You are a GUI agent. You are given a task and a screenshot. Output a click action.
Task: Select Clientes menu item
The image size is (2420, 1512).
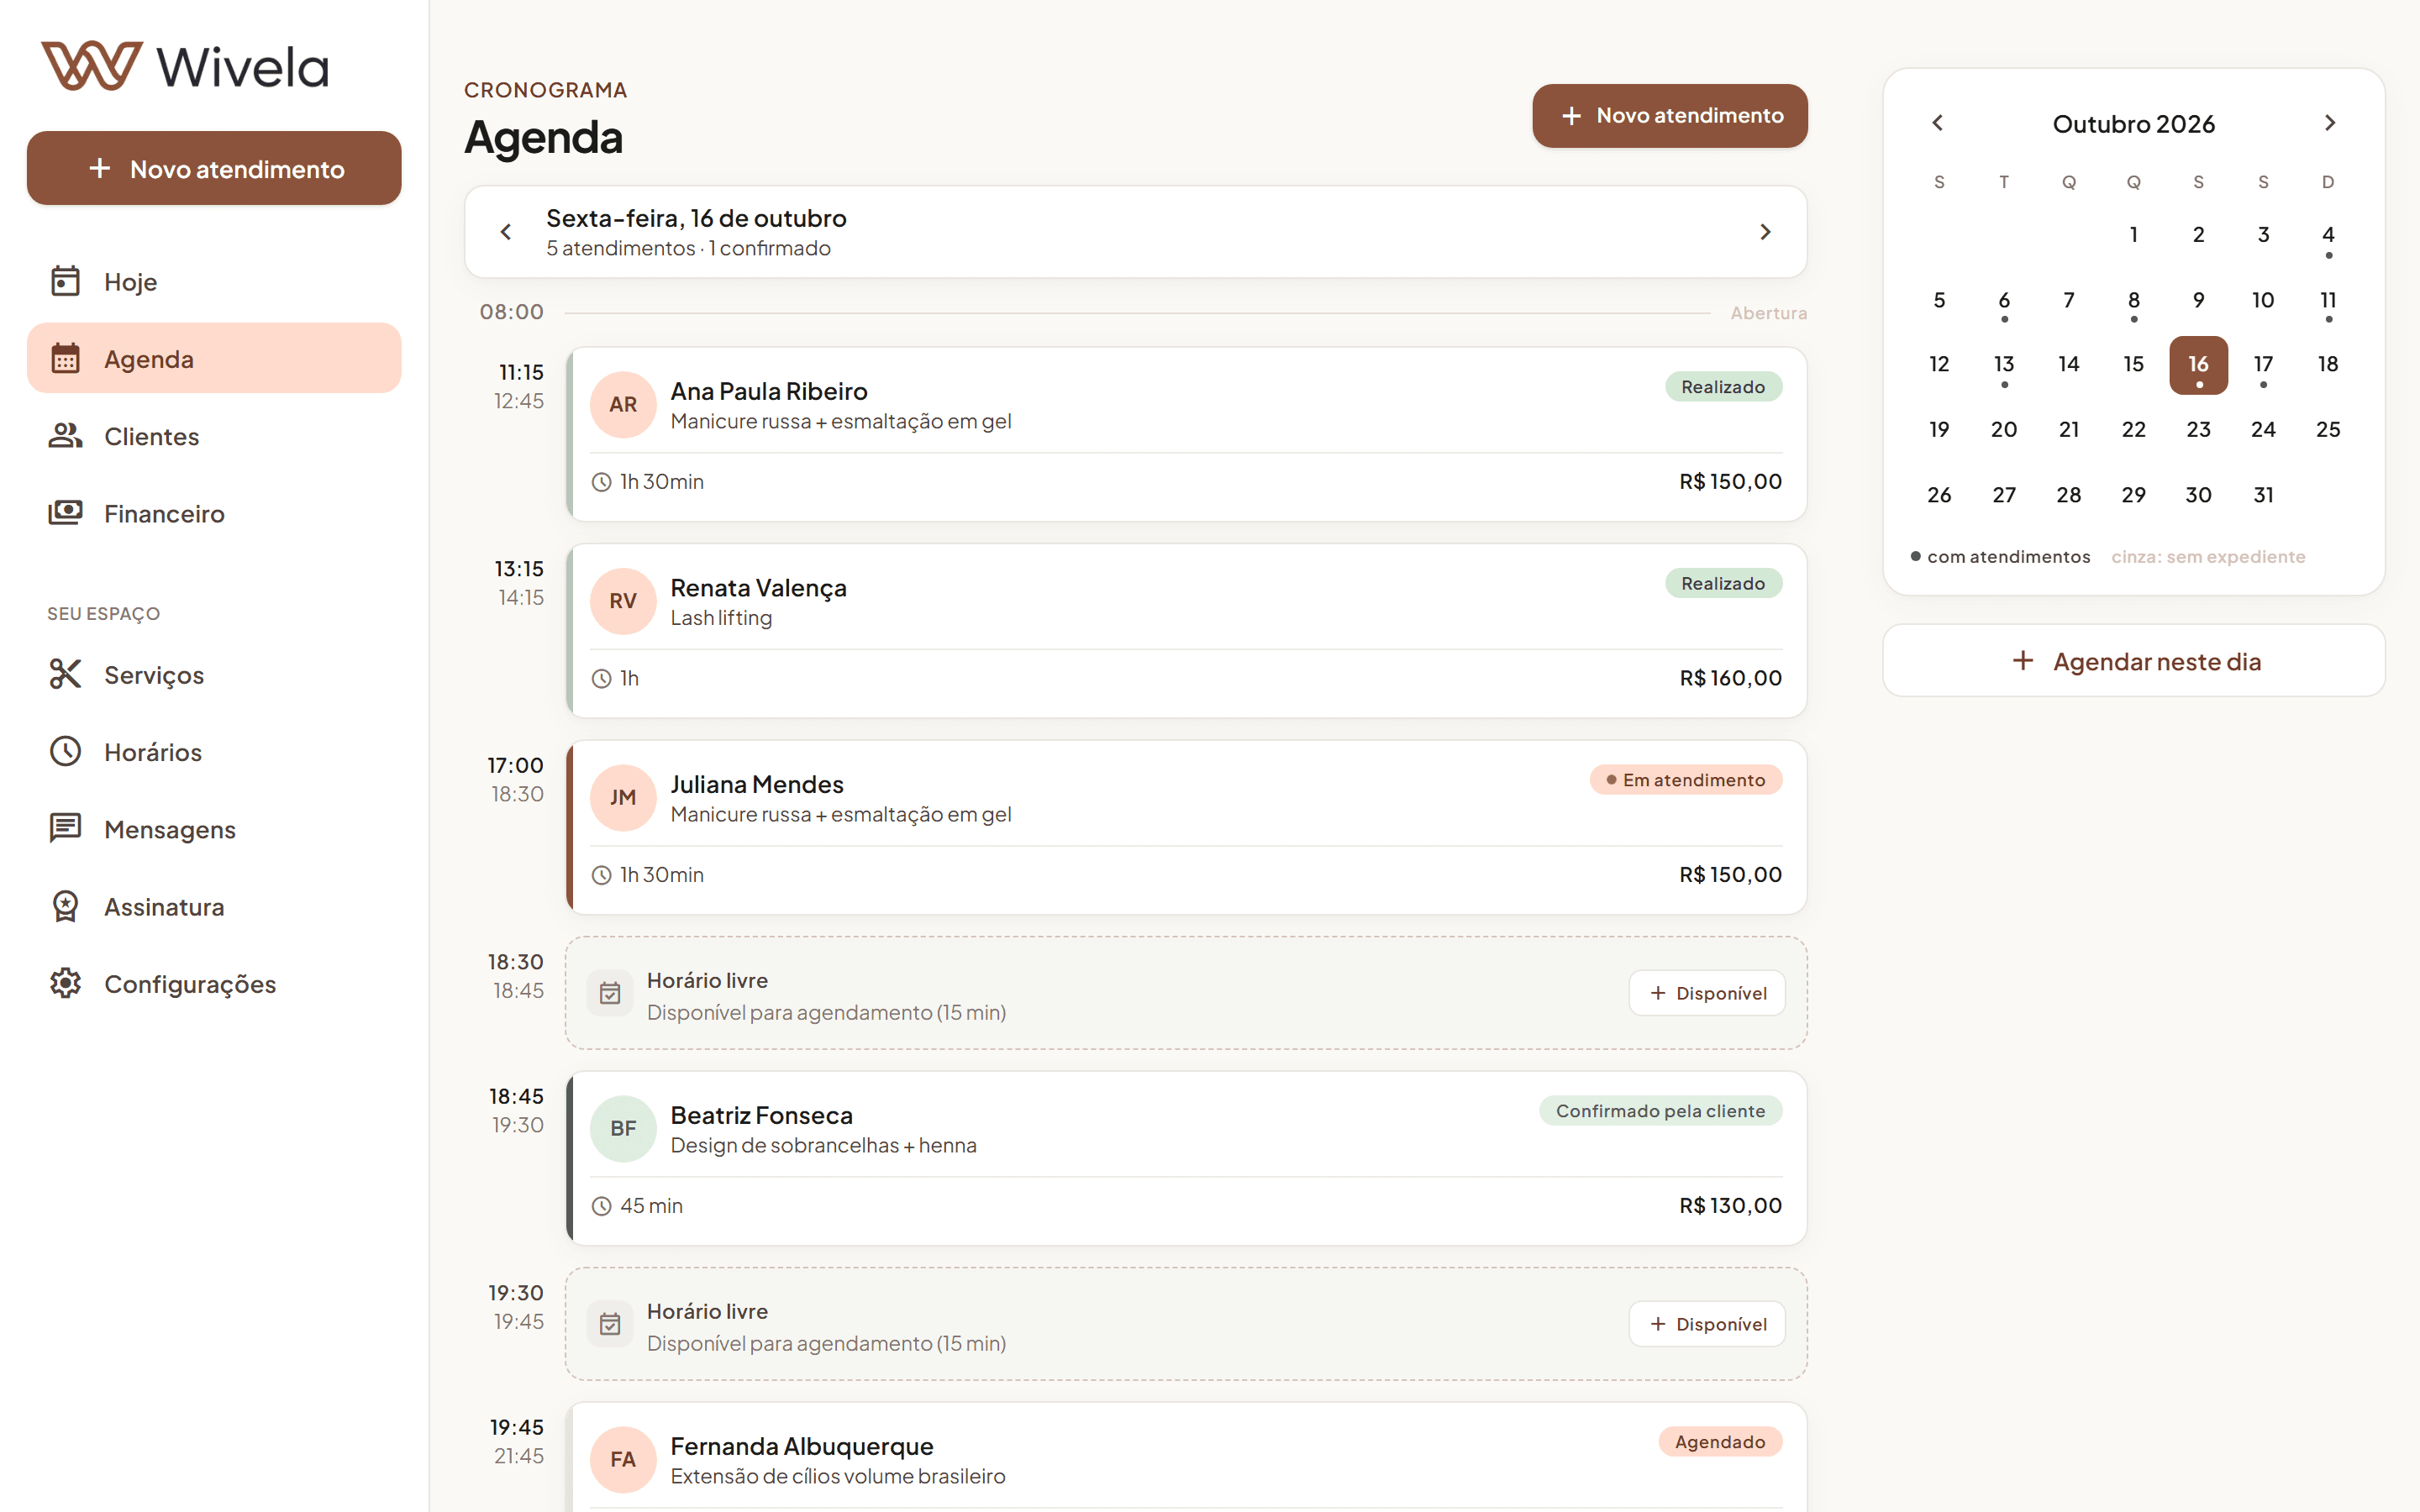pos(214,436)
